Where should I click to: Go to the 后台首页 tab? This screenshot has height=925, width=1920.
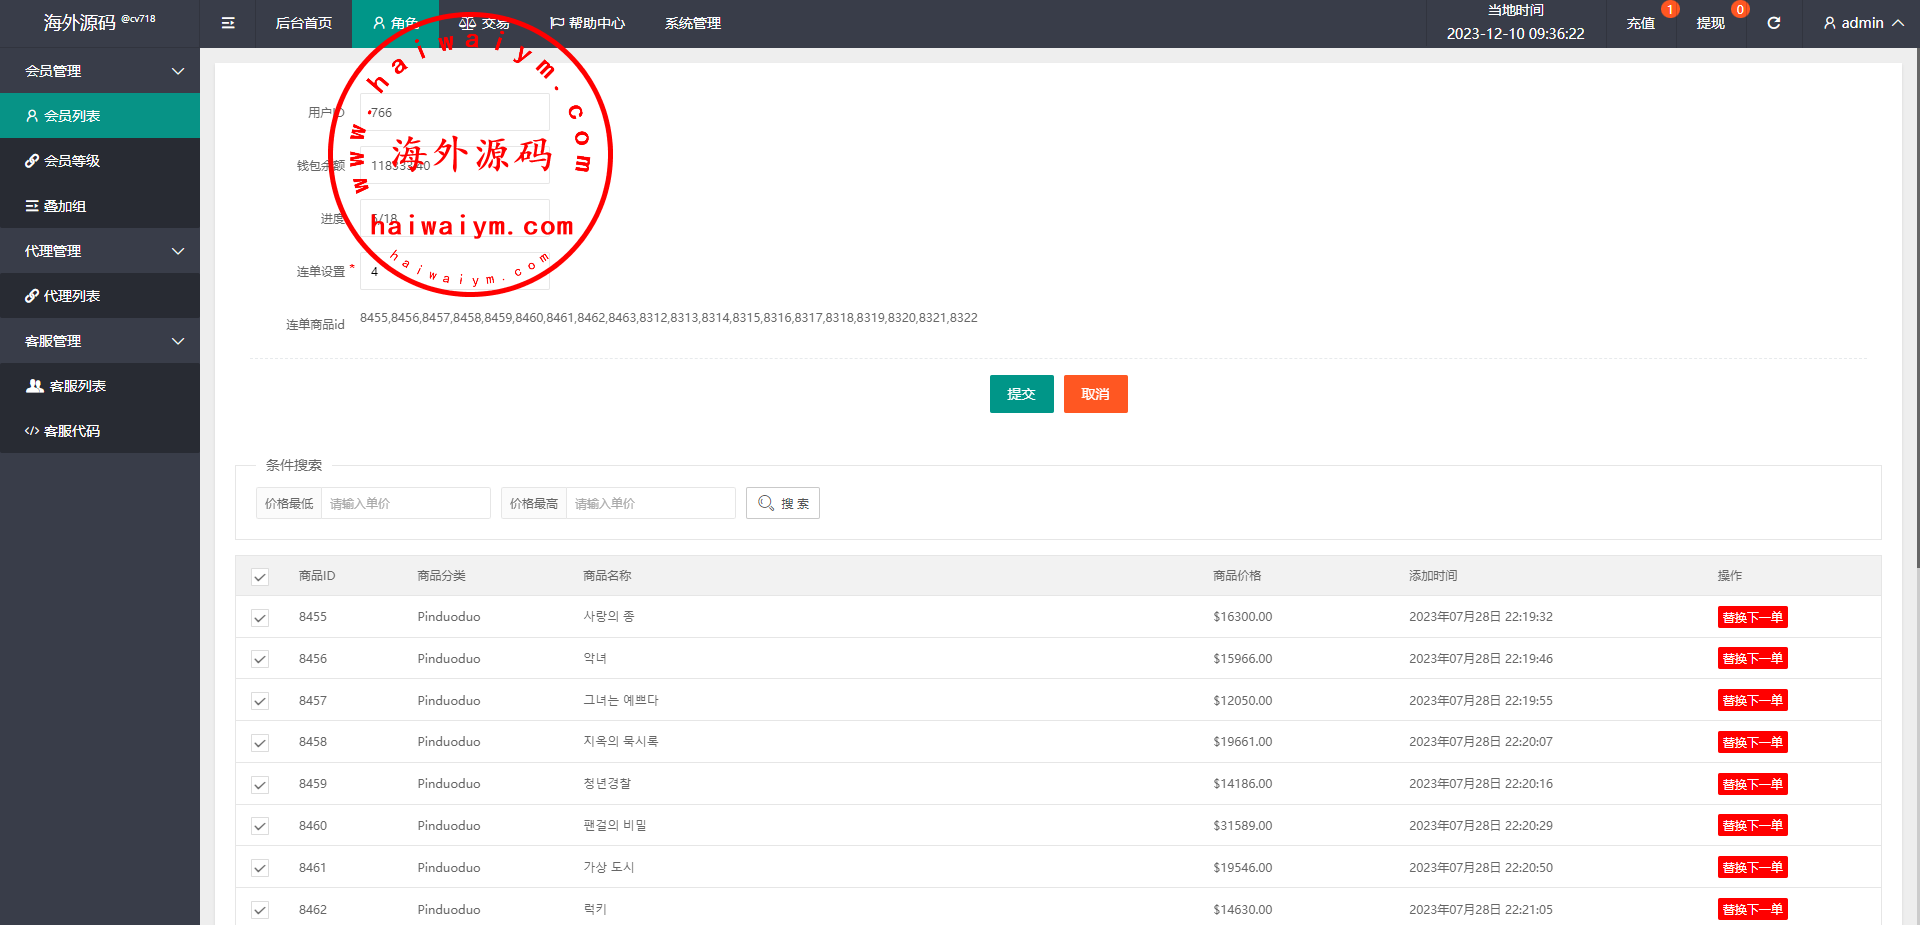pos(303,23)
